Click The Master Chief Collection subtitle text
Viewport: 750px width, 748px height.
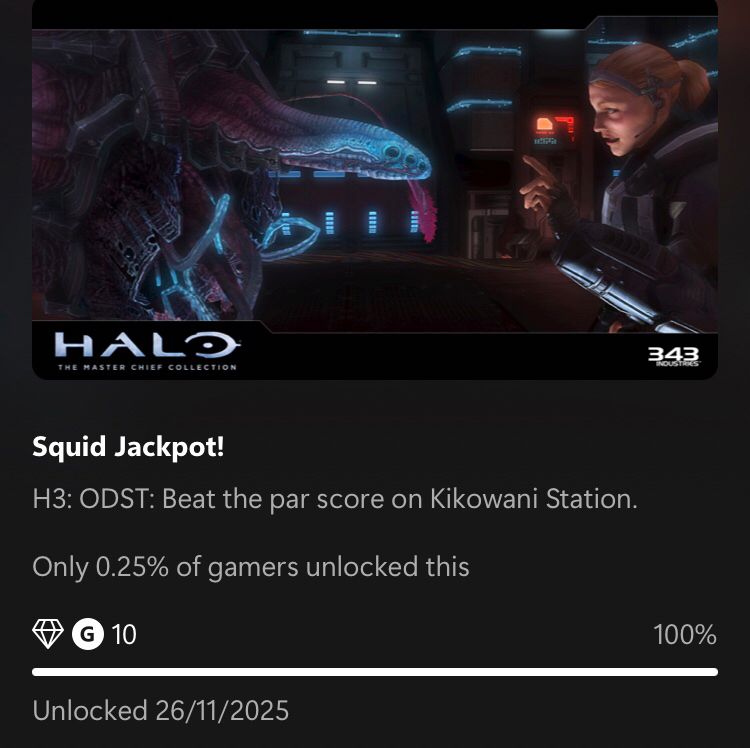147,367
